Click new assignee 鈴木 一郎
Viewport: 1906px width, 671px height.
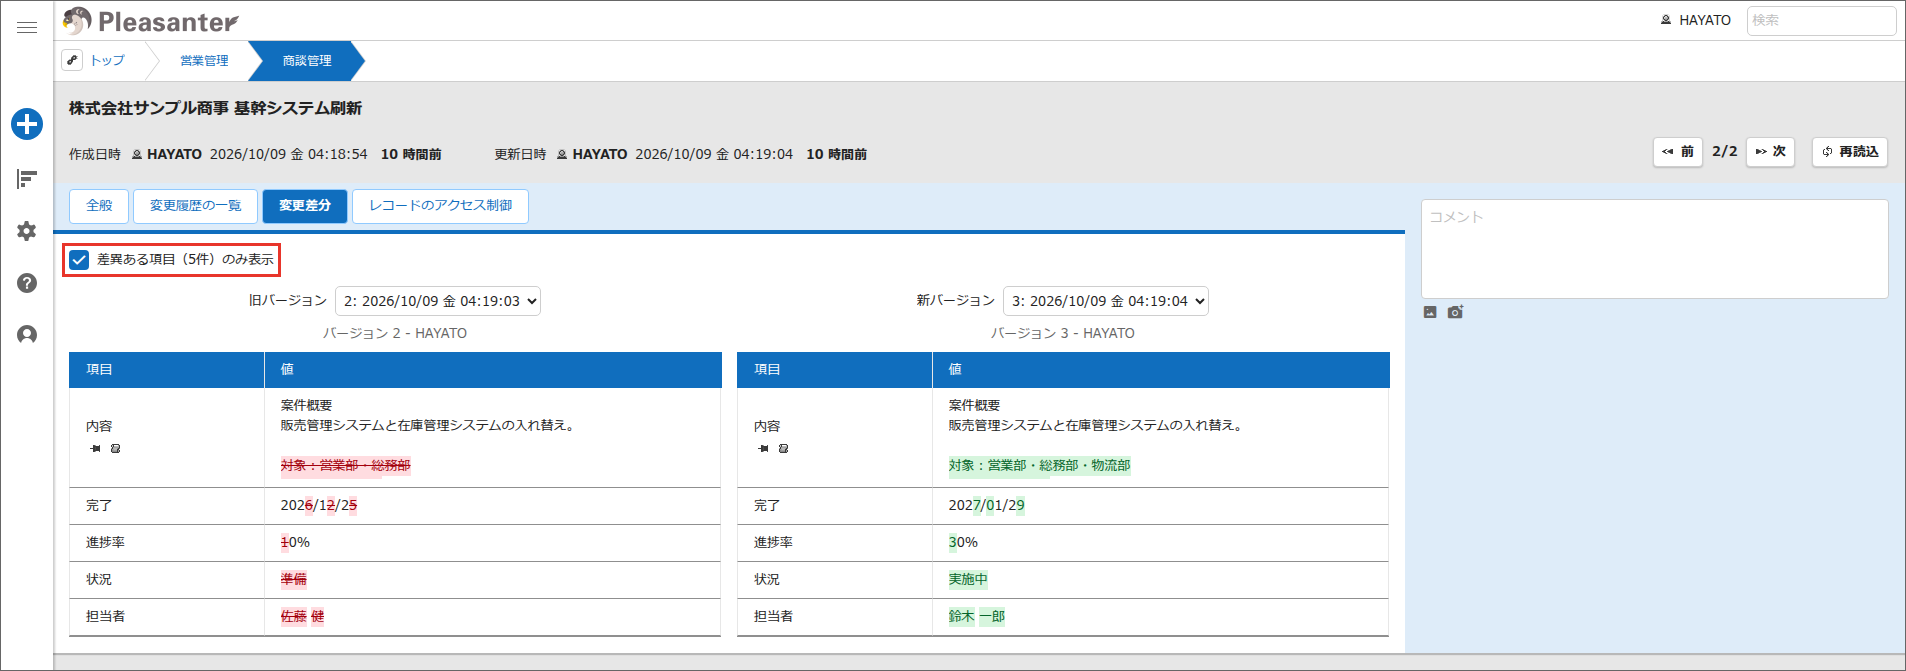(977, 616)
